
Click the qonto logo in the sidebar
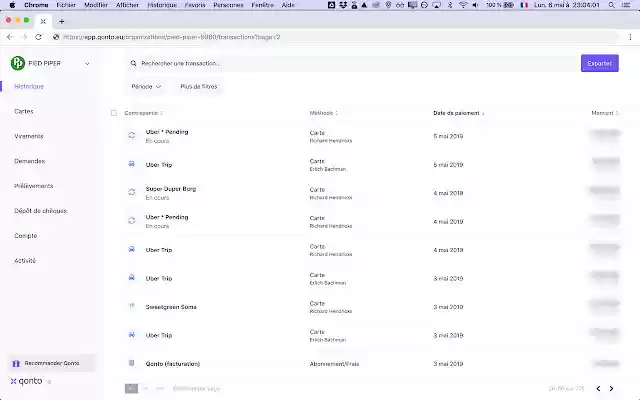tap(26, 381)
